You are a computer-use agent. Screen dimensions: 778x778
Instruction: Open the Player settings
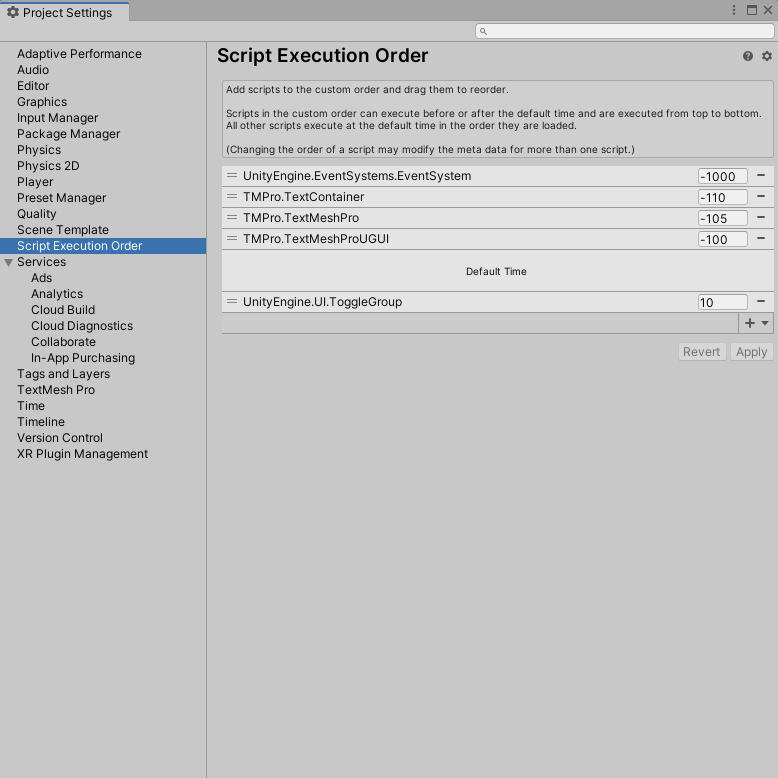click(35, 182)
